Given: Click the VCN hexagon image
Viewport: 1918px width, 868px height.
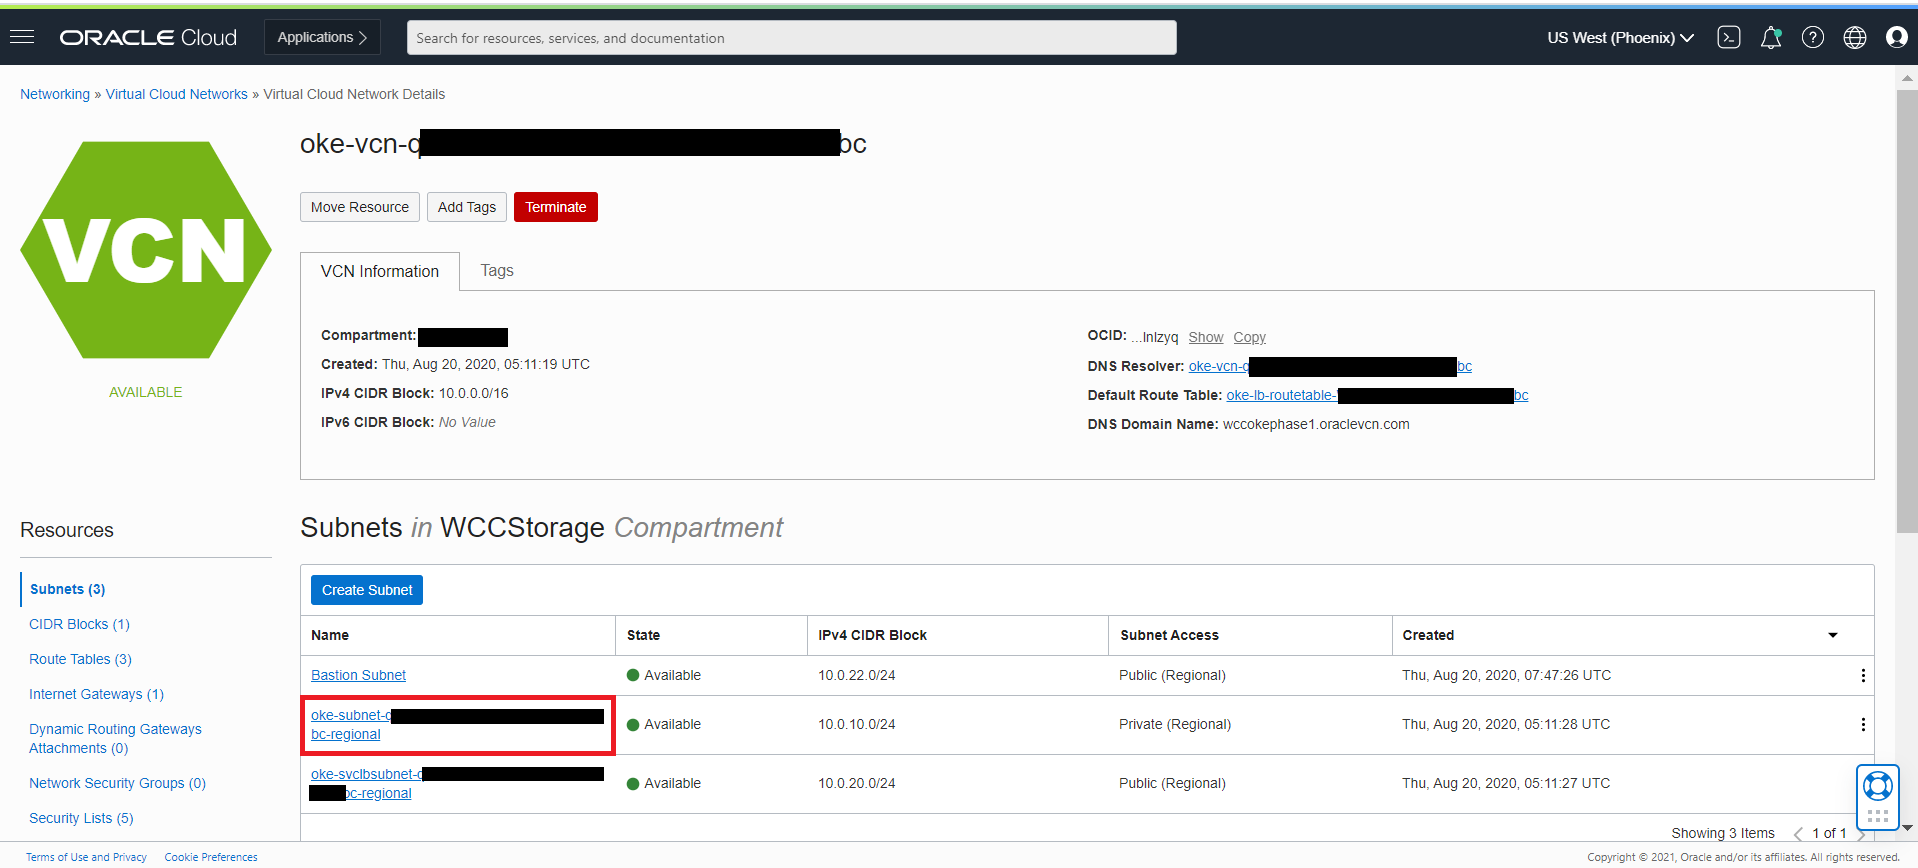Looking at the screenshot, I should point(146,250).
